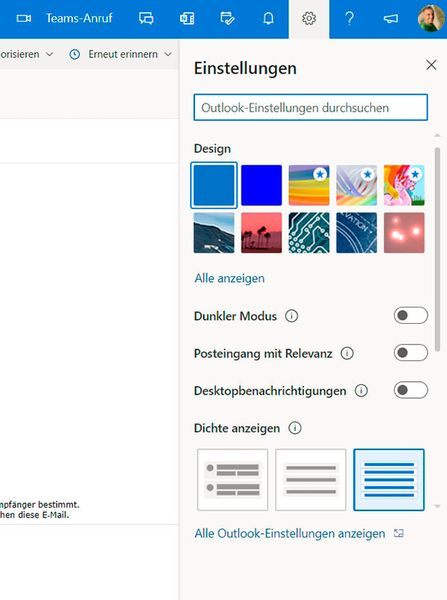Open notifications bell icon
447x600 pixels.
268,18
